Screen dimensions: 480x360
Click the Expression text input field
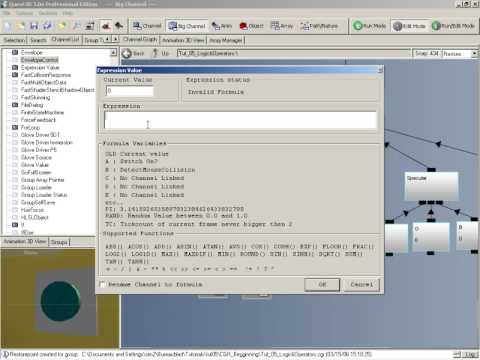[240, 120]
